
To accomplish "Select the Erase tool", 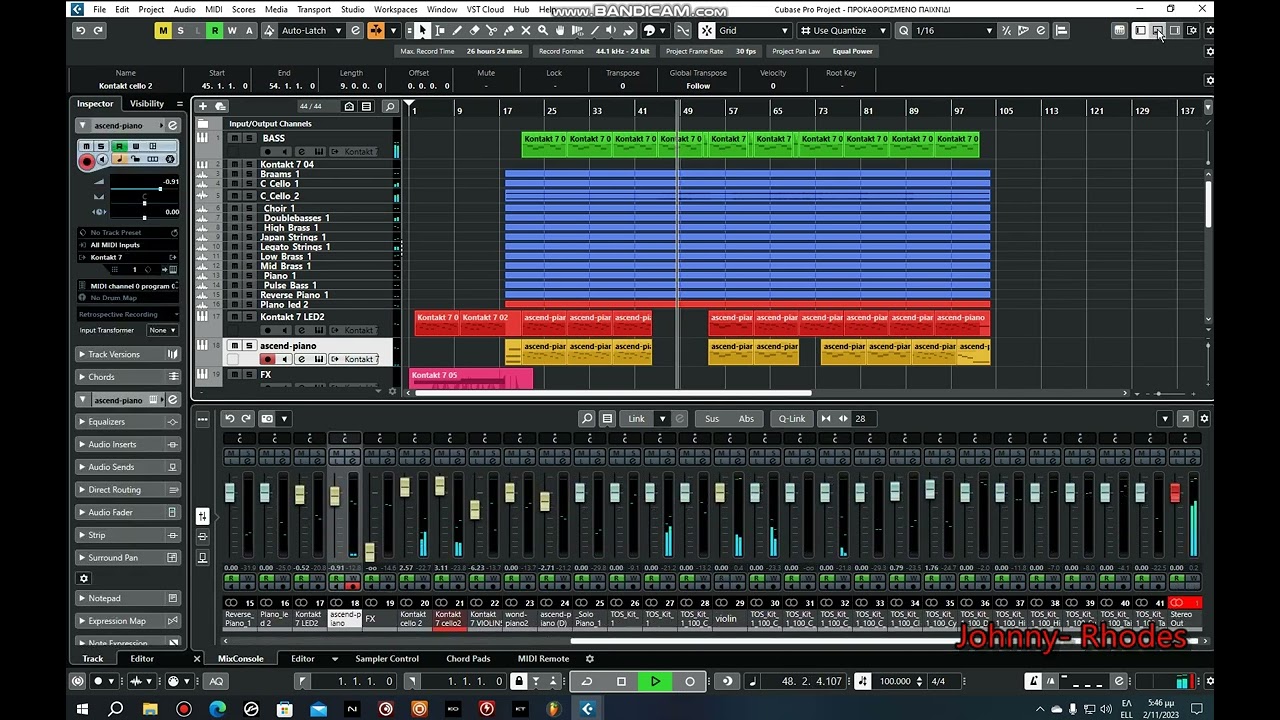I will [x=474, y=31].
